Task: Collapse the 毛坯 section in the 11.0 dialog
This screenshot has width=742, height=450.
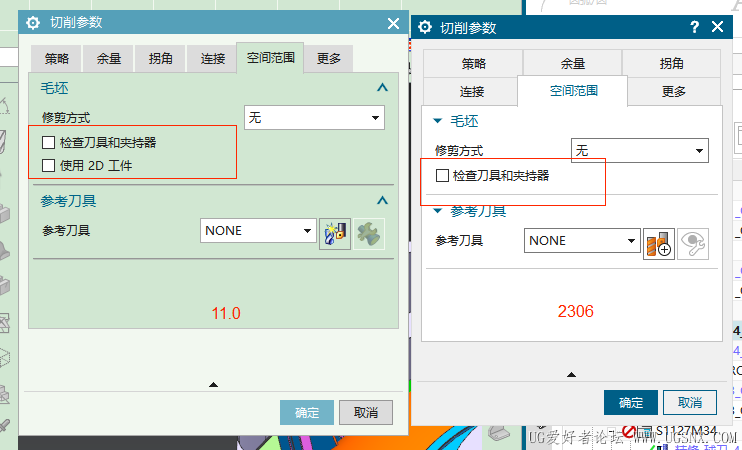Action: pos(382,88)
